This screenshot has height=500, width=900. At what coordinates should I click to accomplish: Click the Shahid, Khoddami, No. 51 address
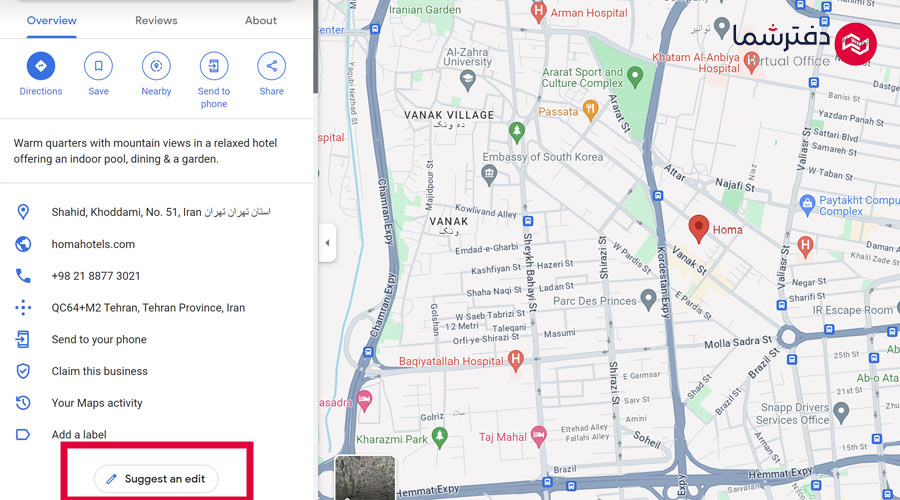161,212
